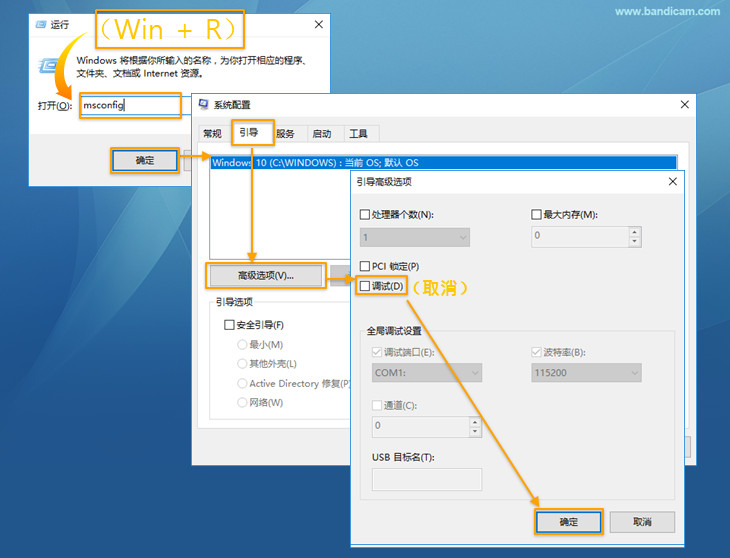Close the Run dialog window
Screen dimensions: 730x558
319,24
